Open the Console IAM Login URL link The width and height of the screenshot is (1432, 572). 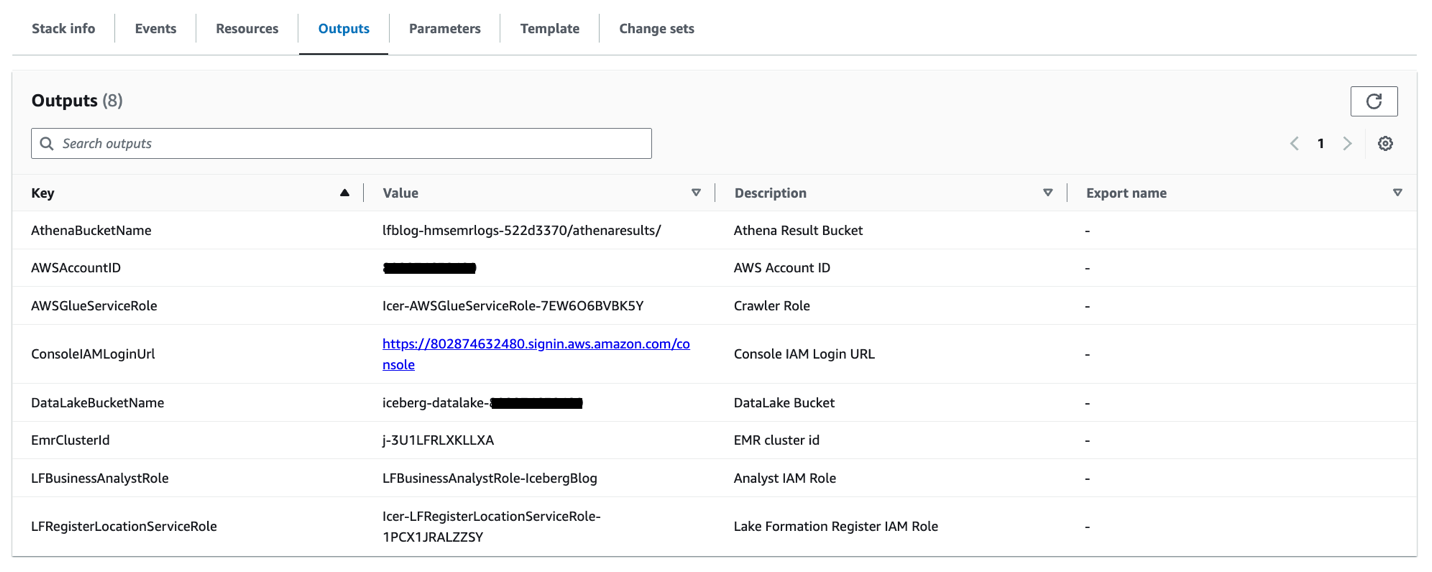pos(535,344)
